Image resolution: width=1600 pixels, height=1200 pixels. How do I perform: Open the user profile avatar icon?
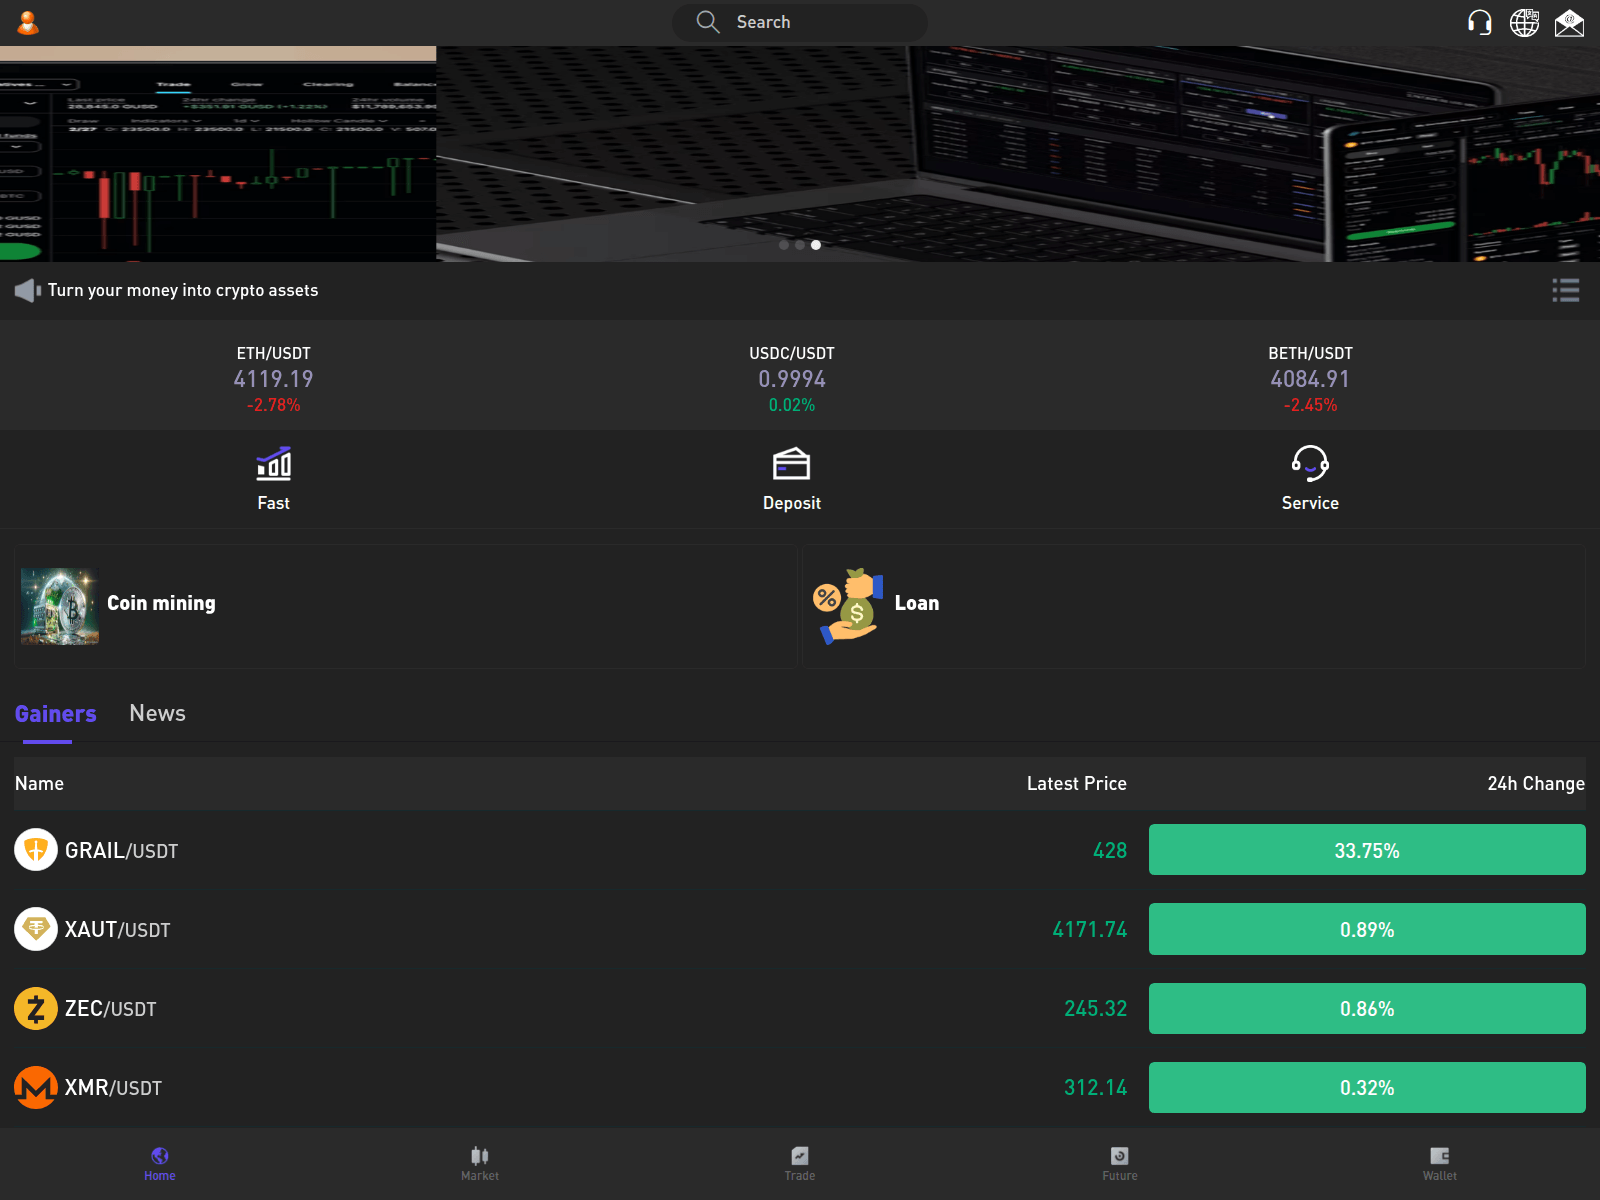pos(28,22)
